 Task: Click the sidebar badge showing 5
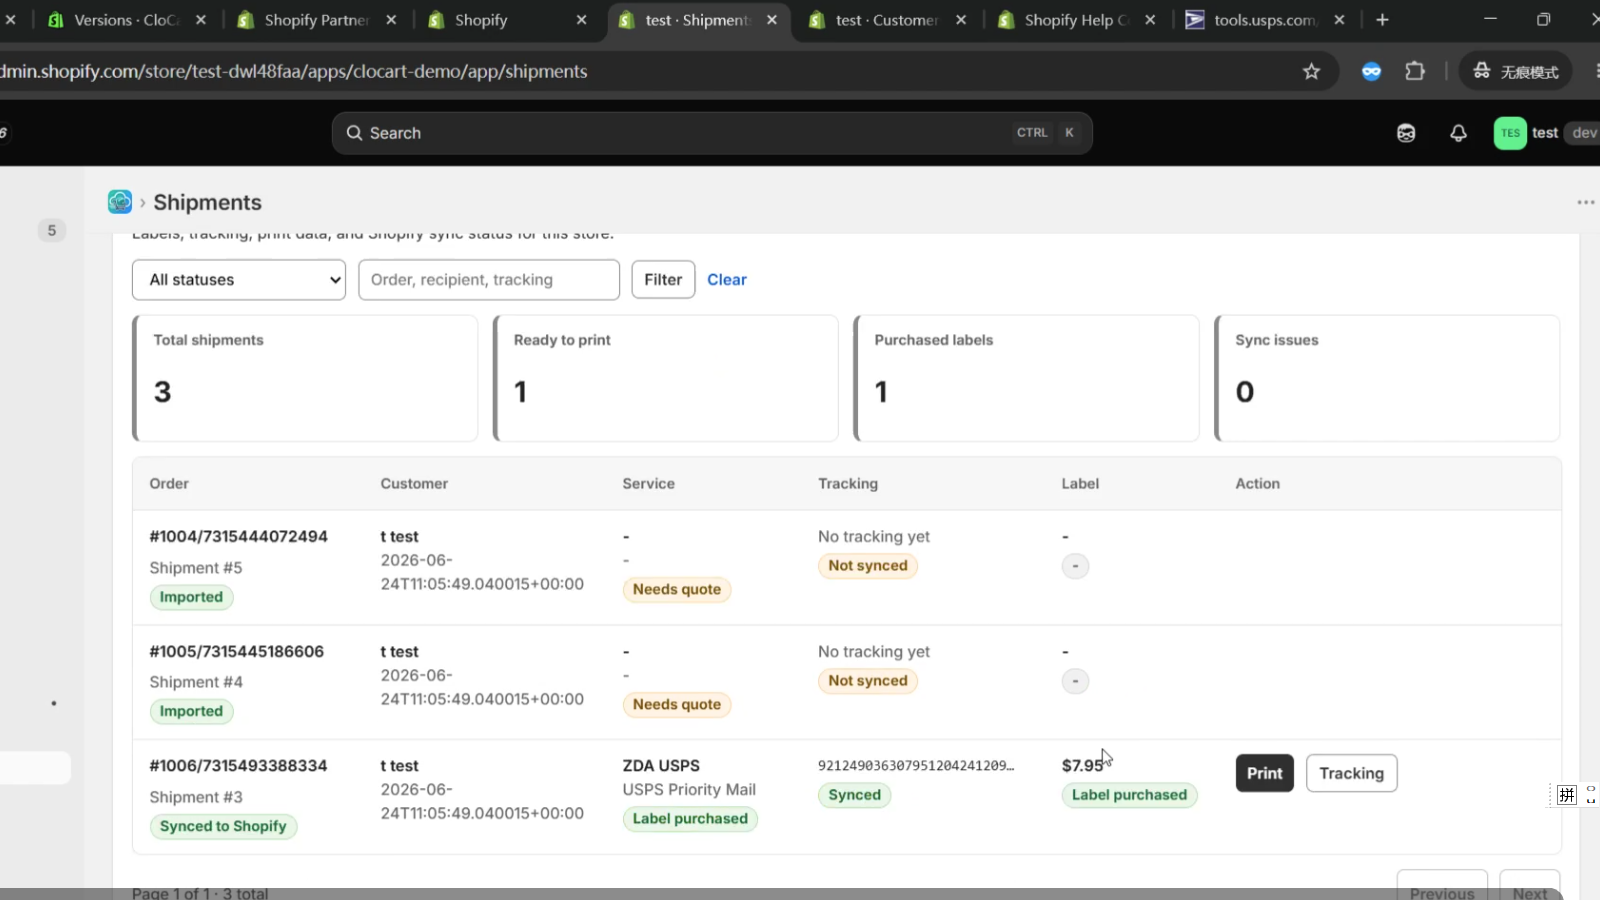click(x=52, y=230)
